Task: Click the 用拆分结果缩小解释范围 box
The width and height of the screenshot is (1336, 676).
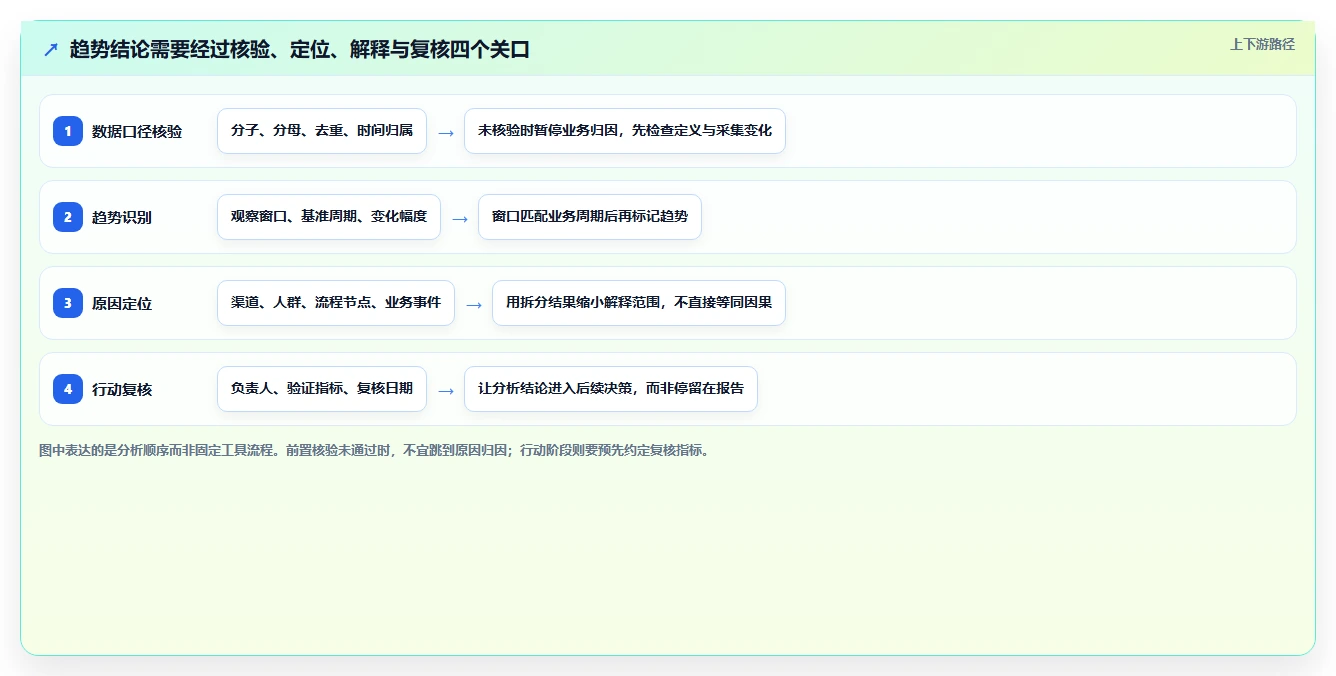Action: (x=639, y=303)
